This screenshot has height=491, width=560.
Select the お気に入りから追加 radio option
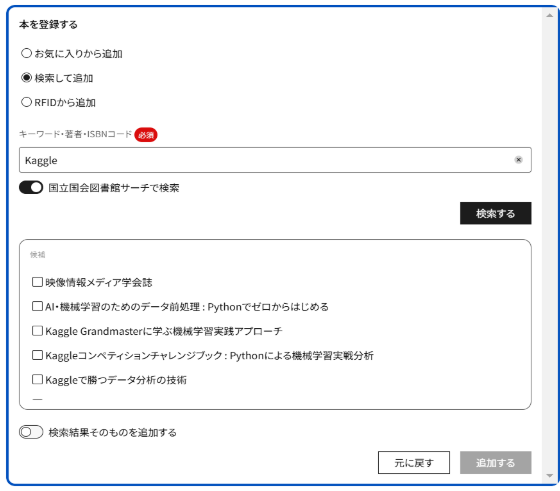(26, 54)
